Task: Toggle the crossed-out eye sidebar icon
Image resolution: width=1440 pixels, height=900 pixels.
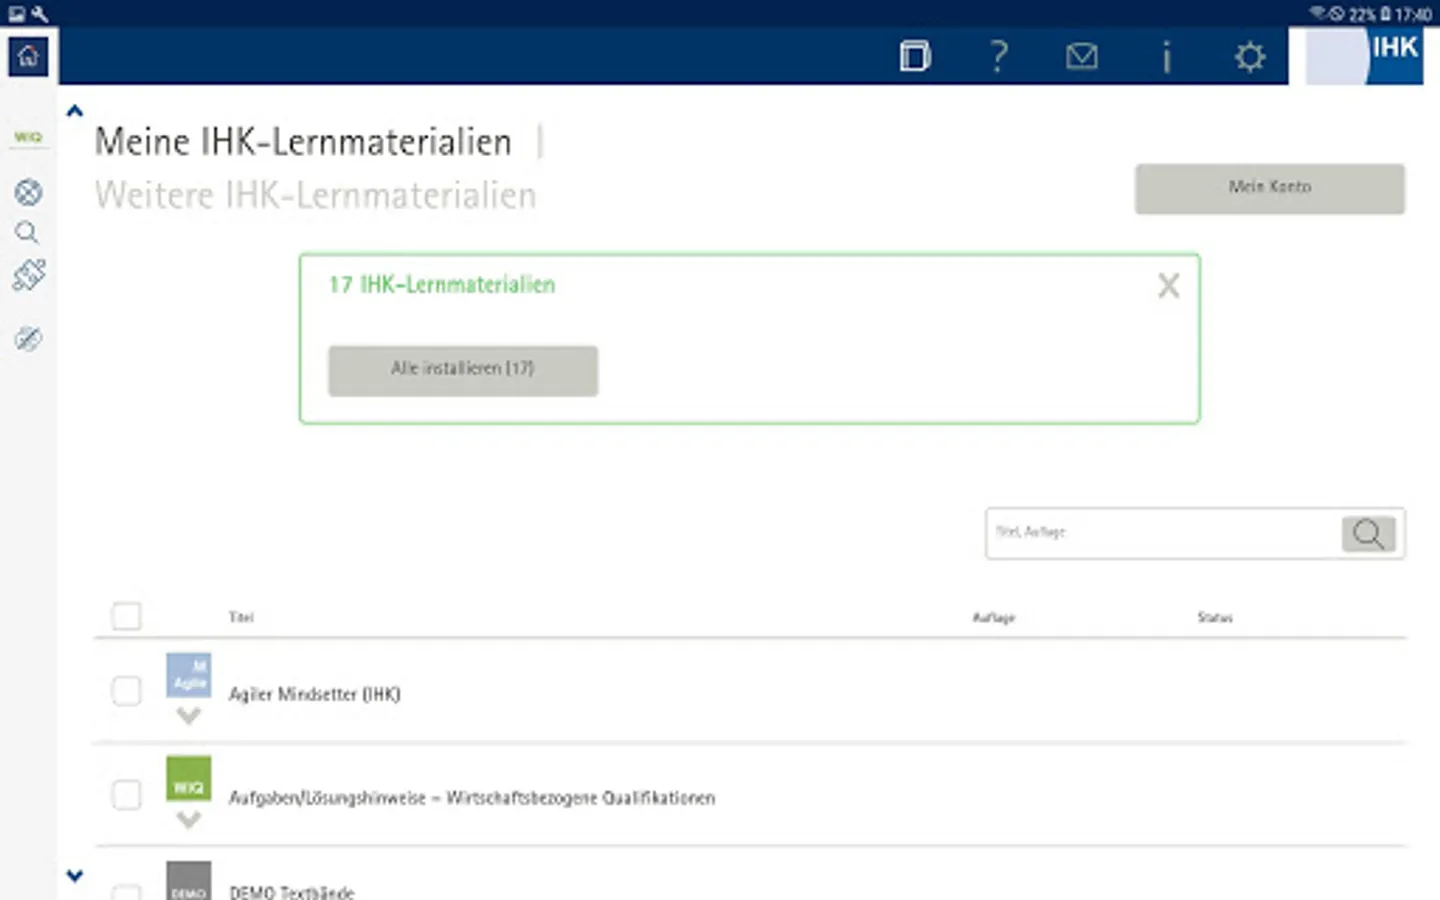Action: pos(28,339)
